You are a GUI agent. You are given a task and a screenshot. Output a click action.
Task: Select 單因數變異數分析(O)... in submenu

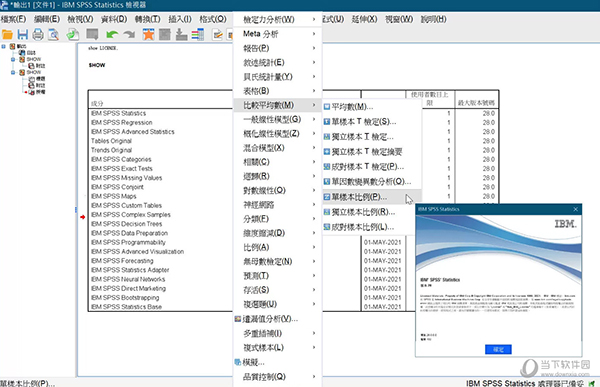pyautogui.click(x=372, y=182)
